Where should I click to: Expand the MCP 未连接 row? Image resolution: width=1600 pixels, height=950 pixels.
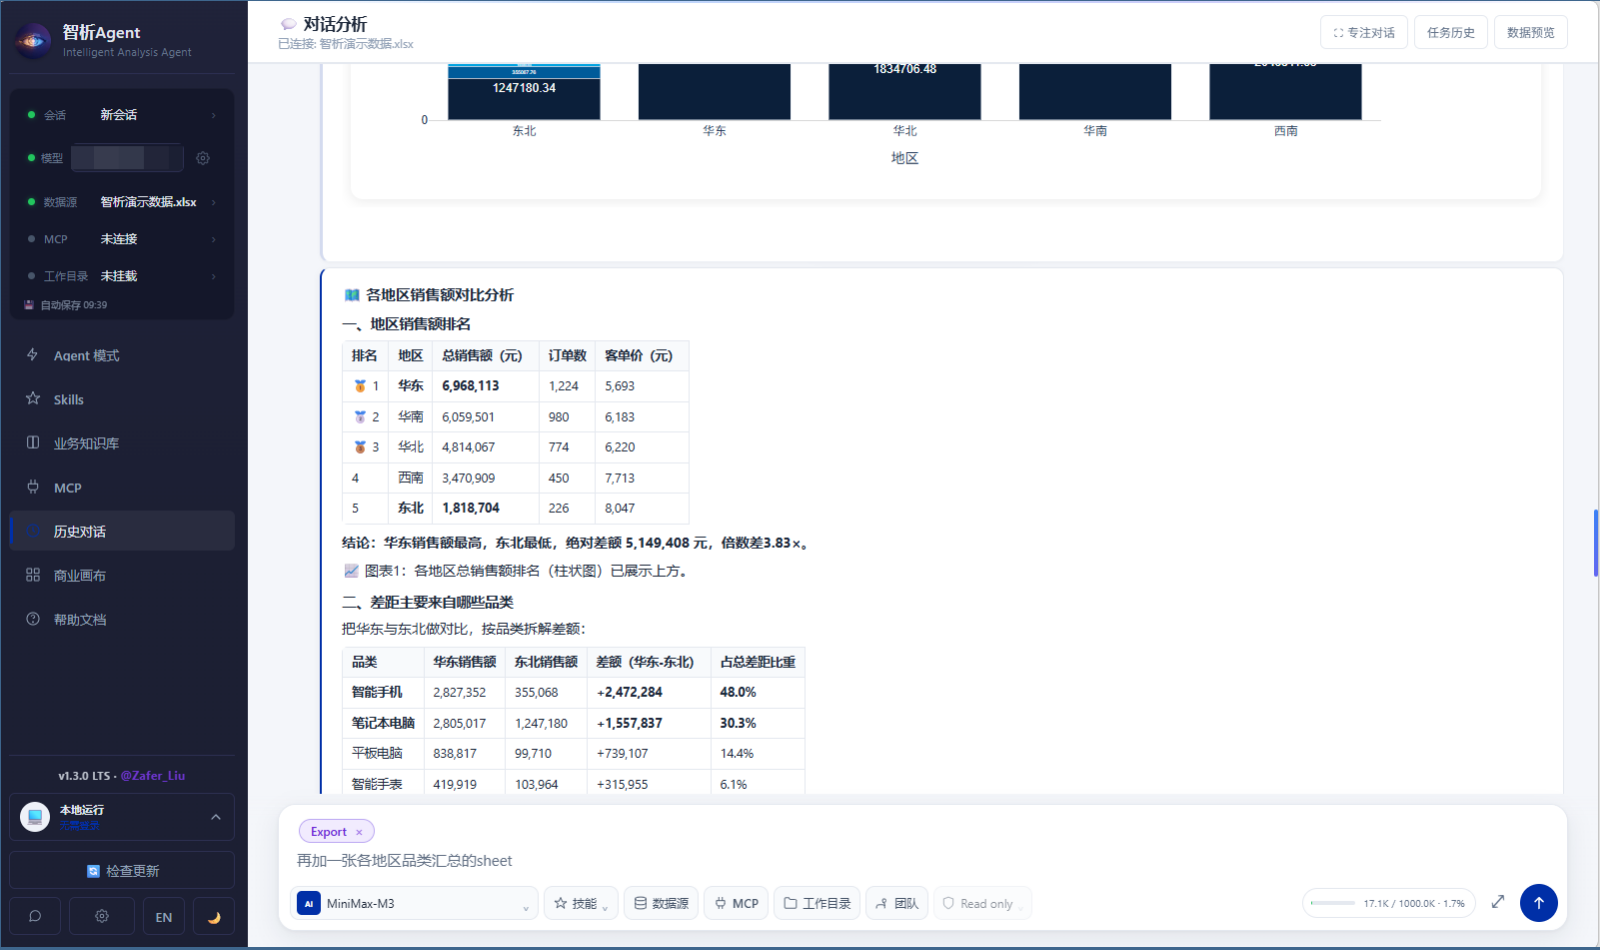[122, 239]
